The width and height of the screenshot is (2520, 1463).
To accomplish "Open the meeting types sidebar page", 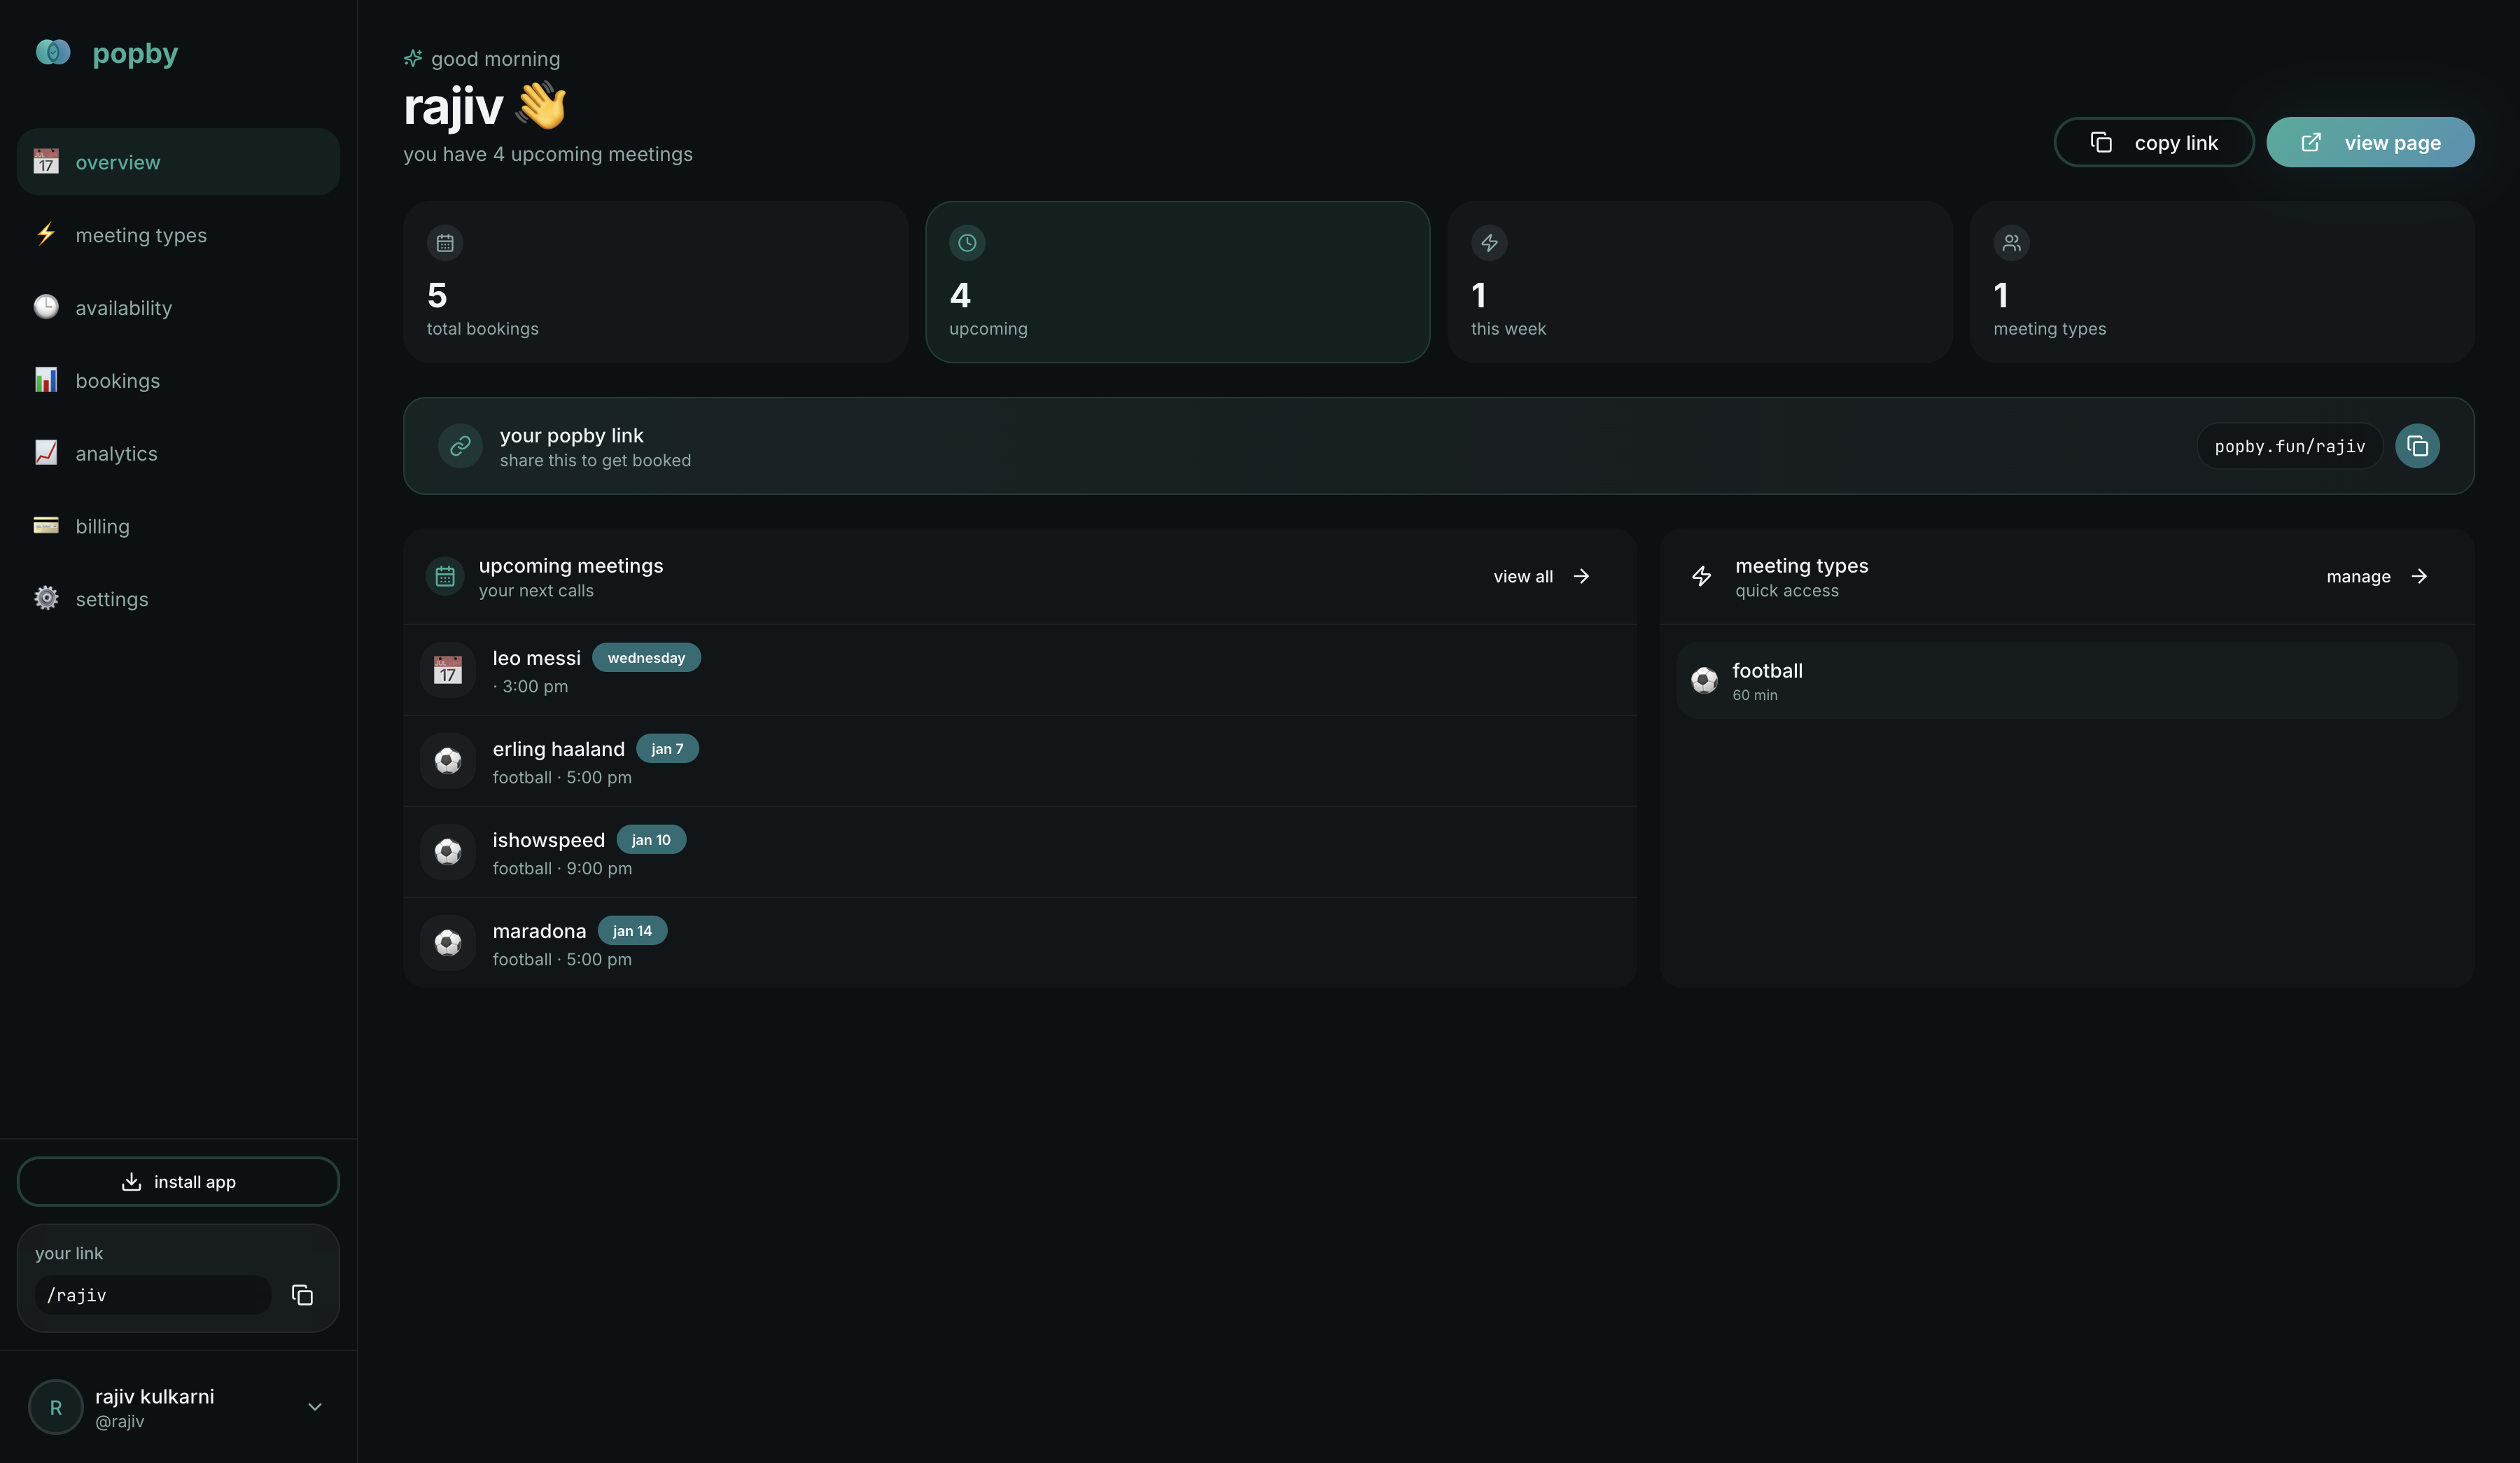I will [x=141, y=235].
